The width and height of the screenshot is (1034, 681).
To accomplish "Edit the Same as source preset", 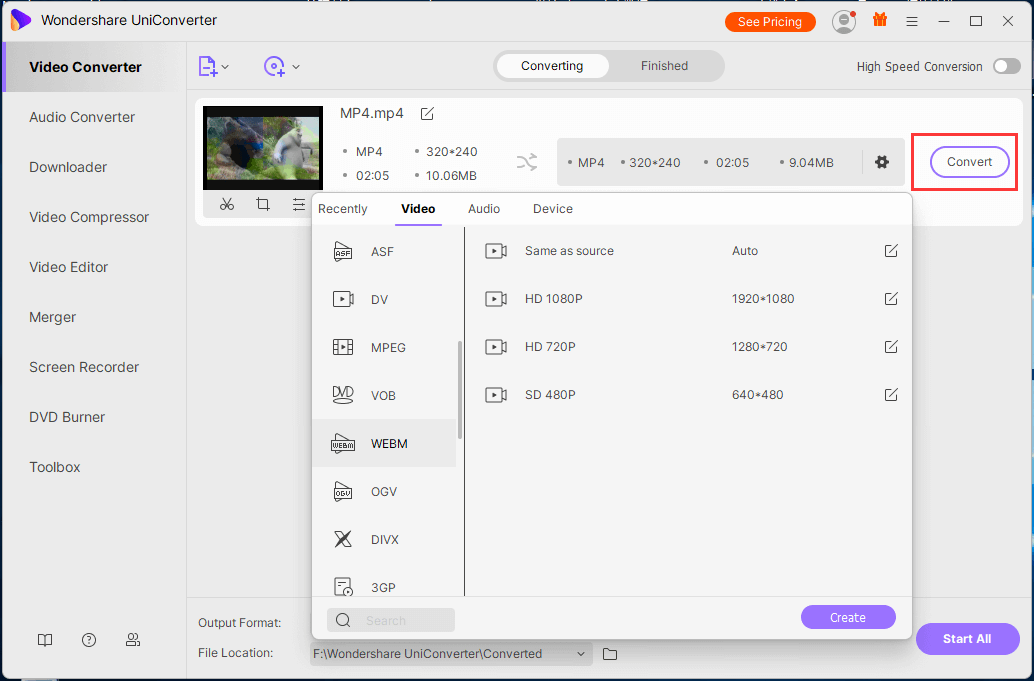I will [x=891, y=251].
